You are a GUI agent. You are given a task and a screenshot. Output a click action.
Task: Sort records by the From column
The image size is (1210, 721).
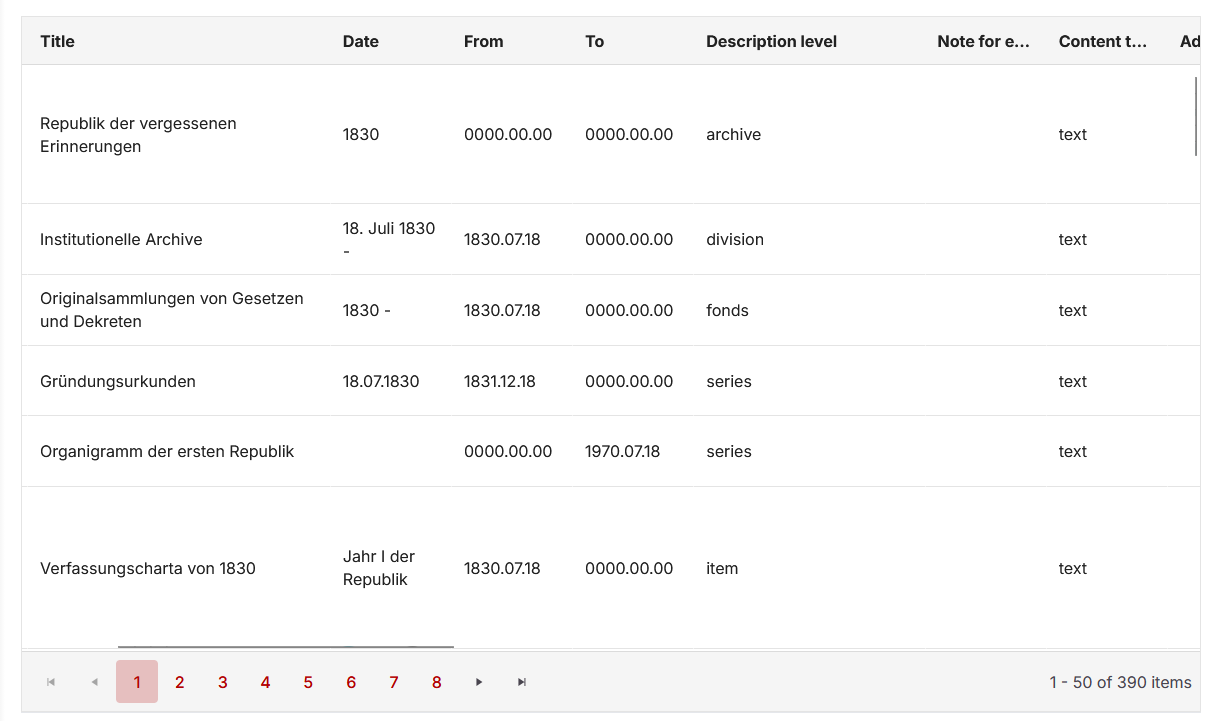tap(483, 41)
